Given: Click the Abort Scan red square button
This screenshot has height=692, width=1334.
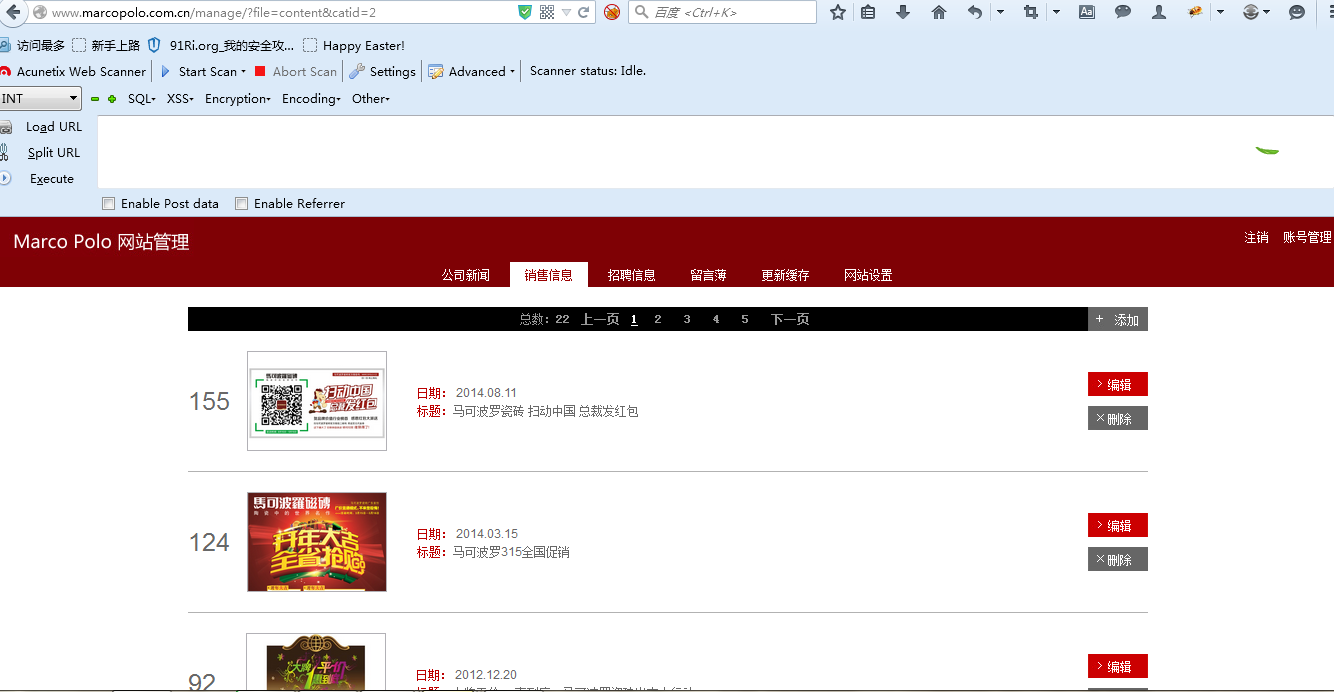Looking at the screenshot, I should tap(296, 71).
